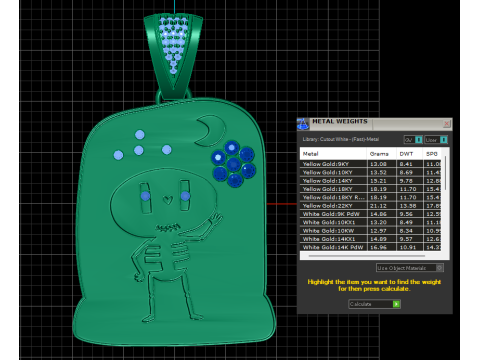Select the White Gold:10KW row
This screenshot has height=360, width=480.
tap(370, 231)
